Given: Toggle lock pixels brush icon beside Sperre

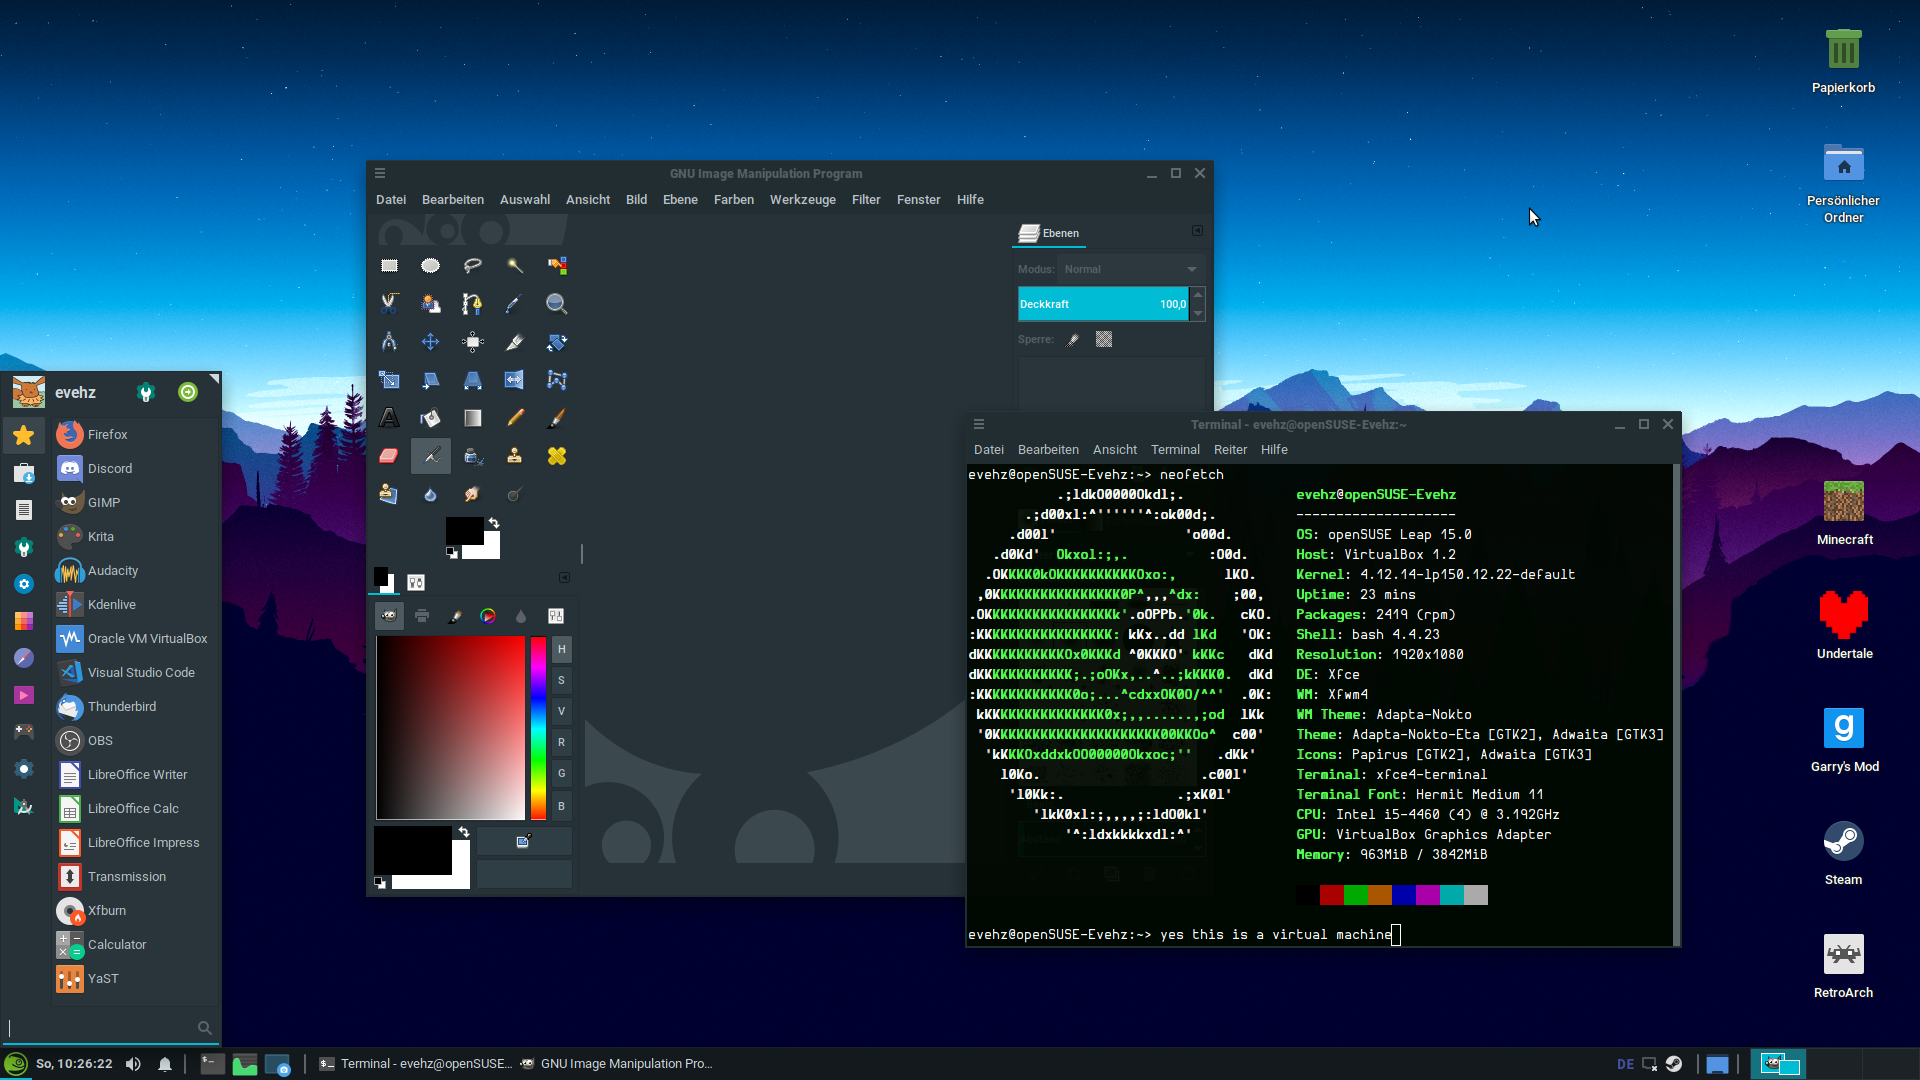Looking at the screenshot, I should coord(1073,340).
